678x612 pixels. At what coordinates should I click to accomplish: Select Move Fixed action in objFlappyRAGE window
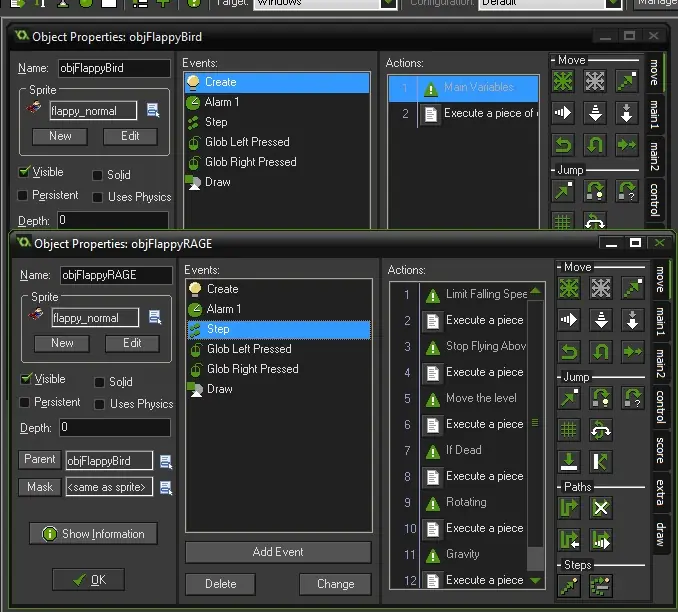pyautogui.click(x=569, y=288)
